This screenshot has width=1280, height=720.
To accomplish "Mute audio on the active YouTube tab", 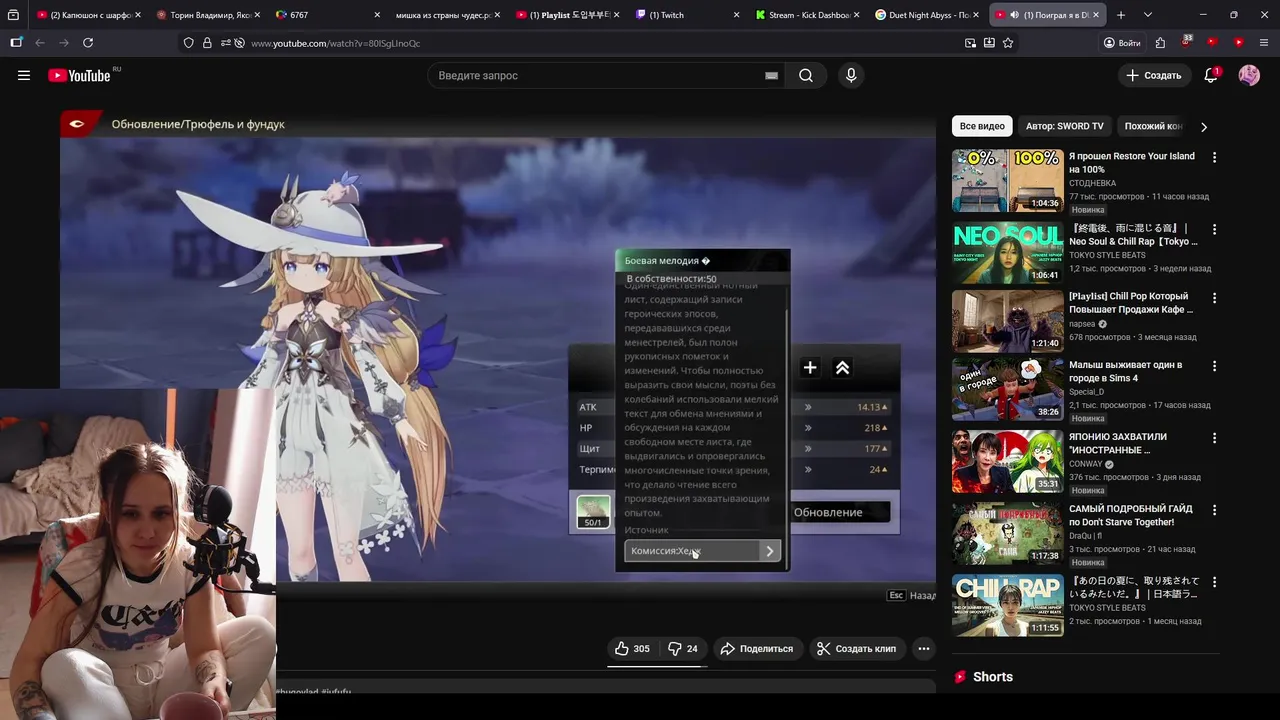I will (x=1014, y=15).
